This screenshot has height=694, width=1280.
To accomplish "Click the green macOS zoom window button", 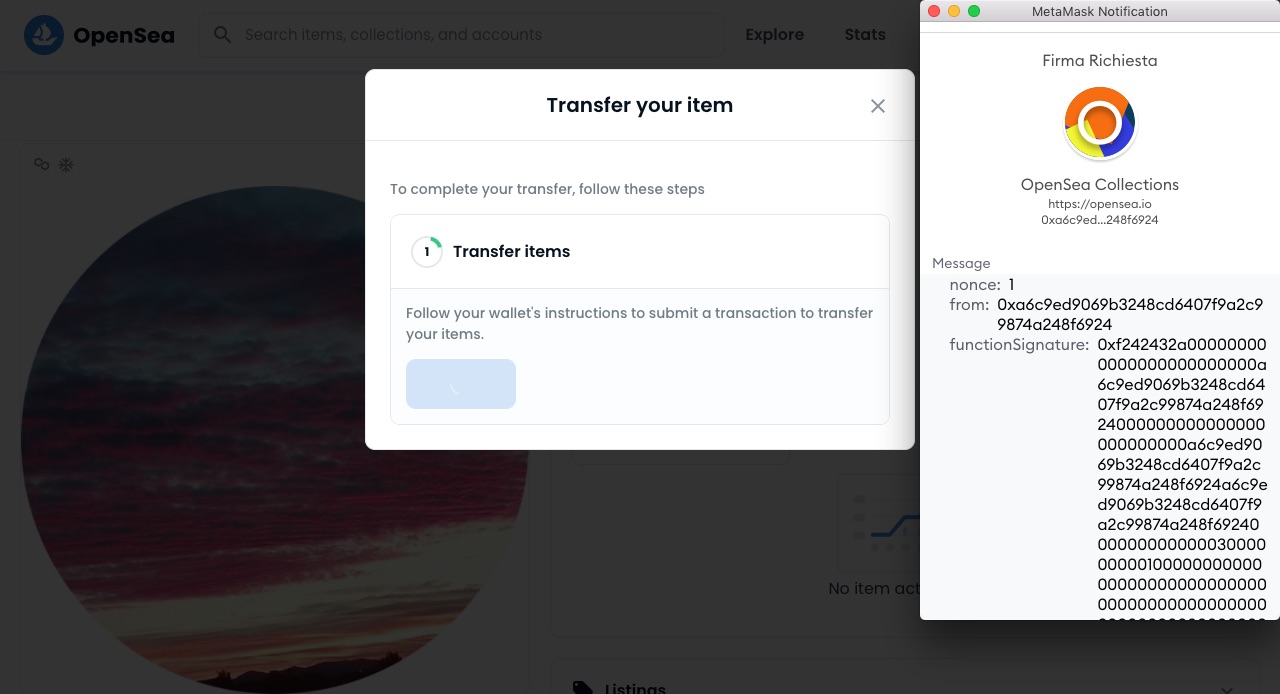I will pos(974,11).
